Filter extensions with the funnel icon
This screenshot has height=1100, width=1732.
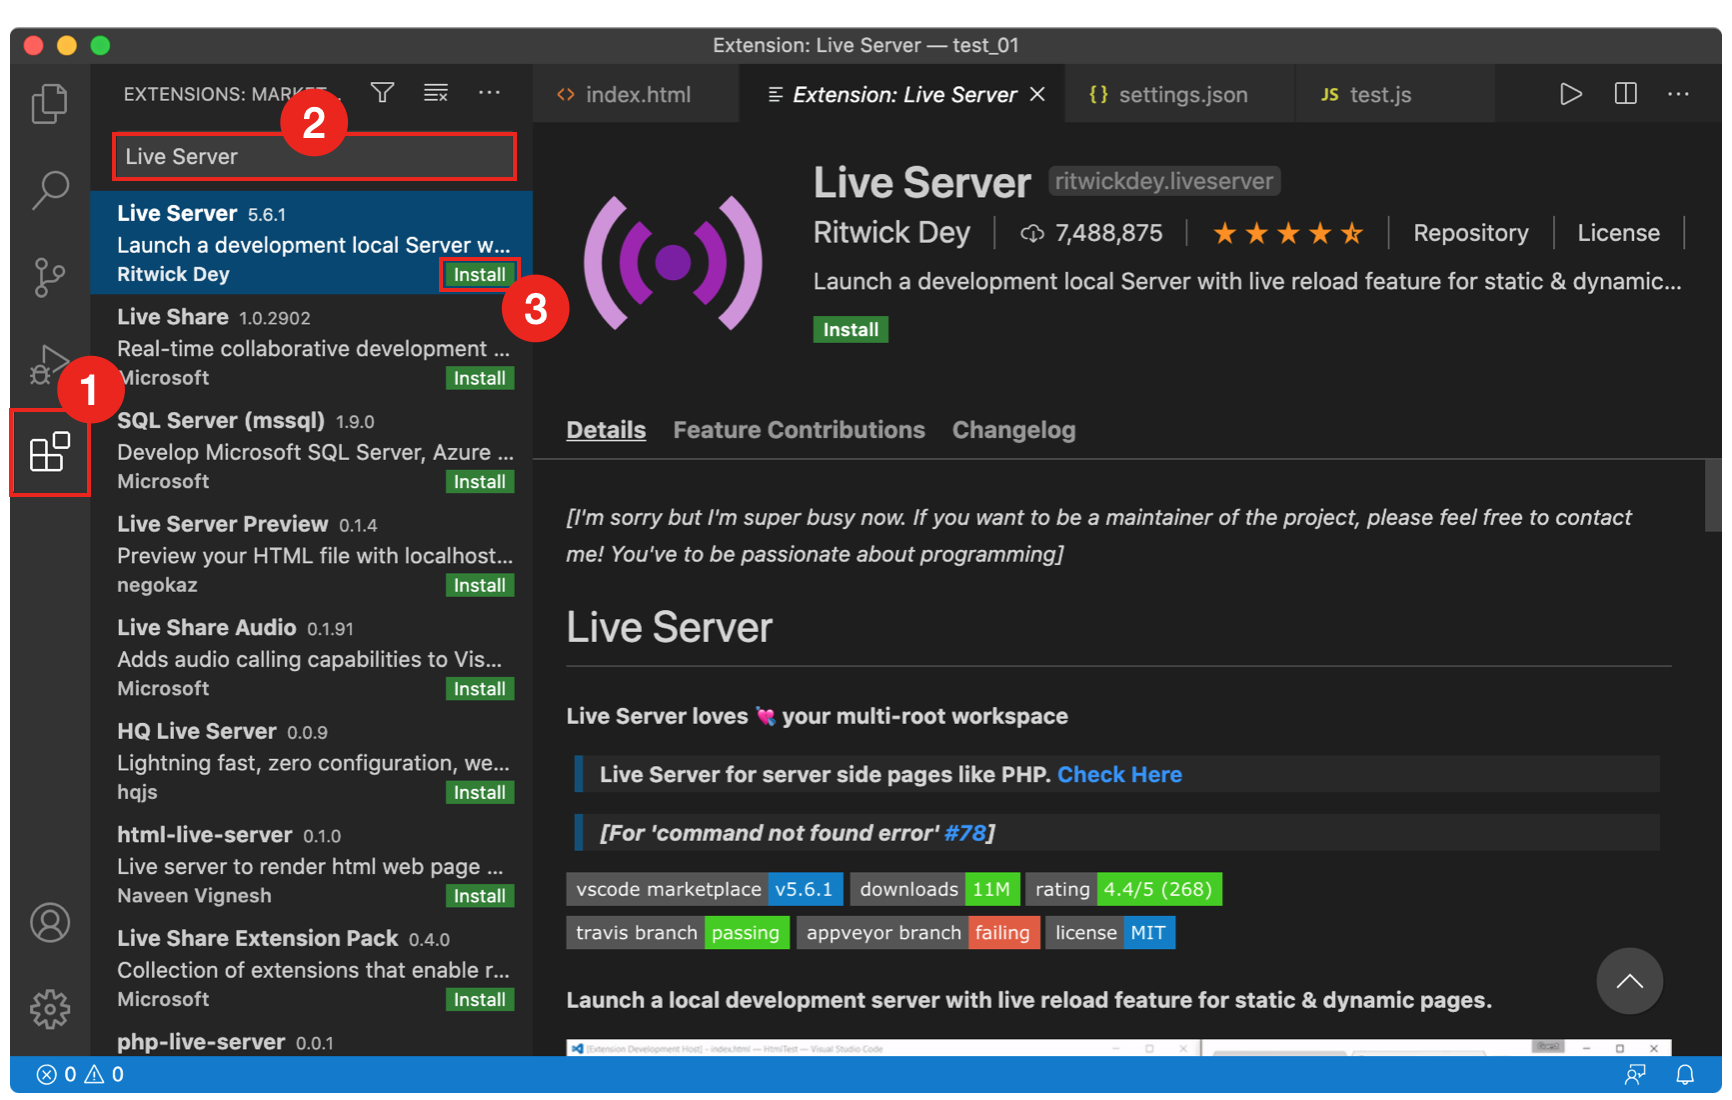point(382,93)
